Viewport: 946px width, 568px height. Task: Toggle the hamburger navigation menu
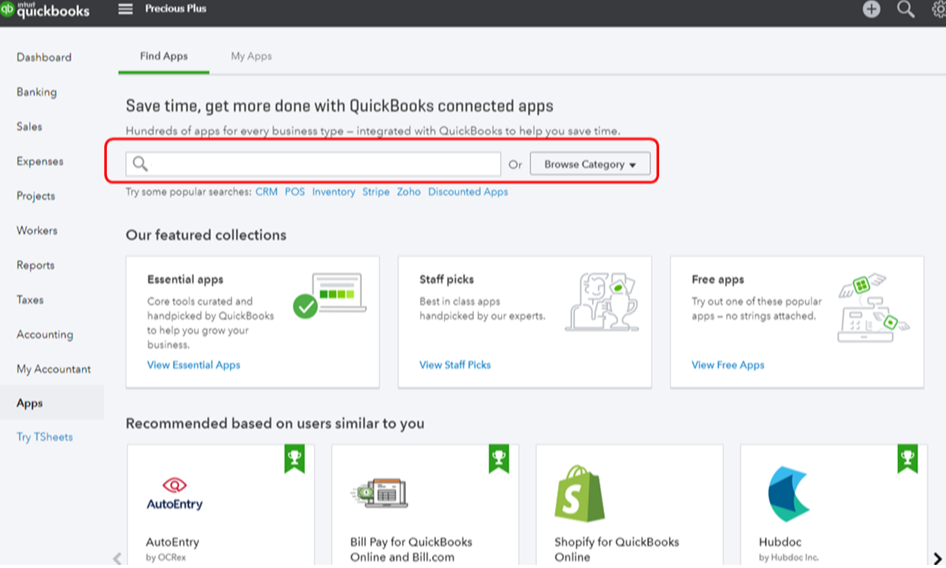125,9
